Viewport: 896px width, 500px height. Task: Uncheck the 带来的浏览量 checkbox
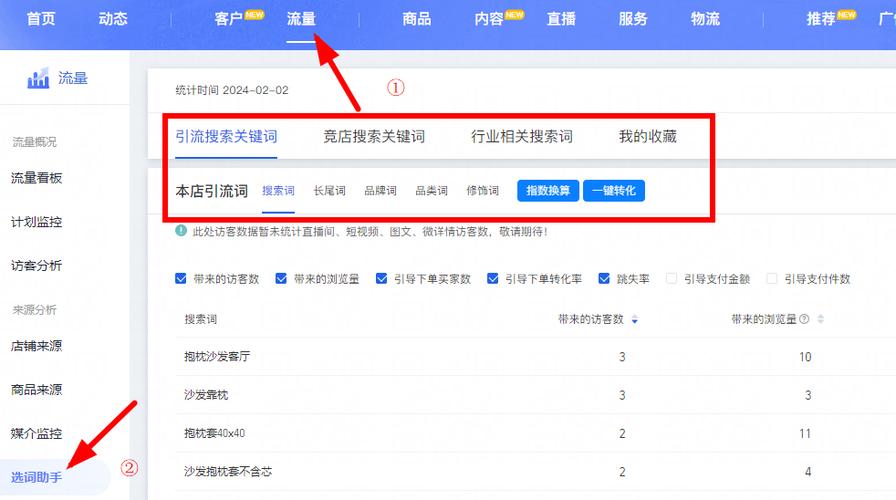(x=281, y=278)
